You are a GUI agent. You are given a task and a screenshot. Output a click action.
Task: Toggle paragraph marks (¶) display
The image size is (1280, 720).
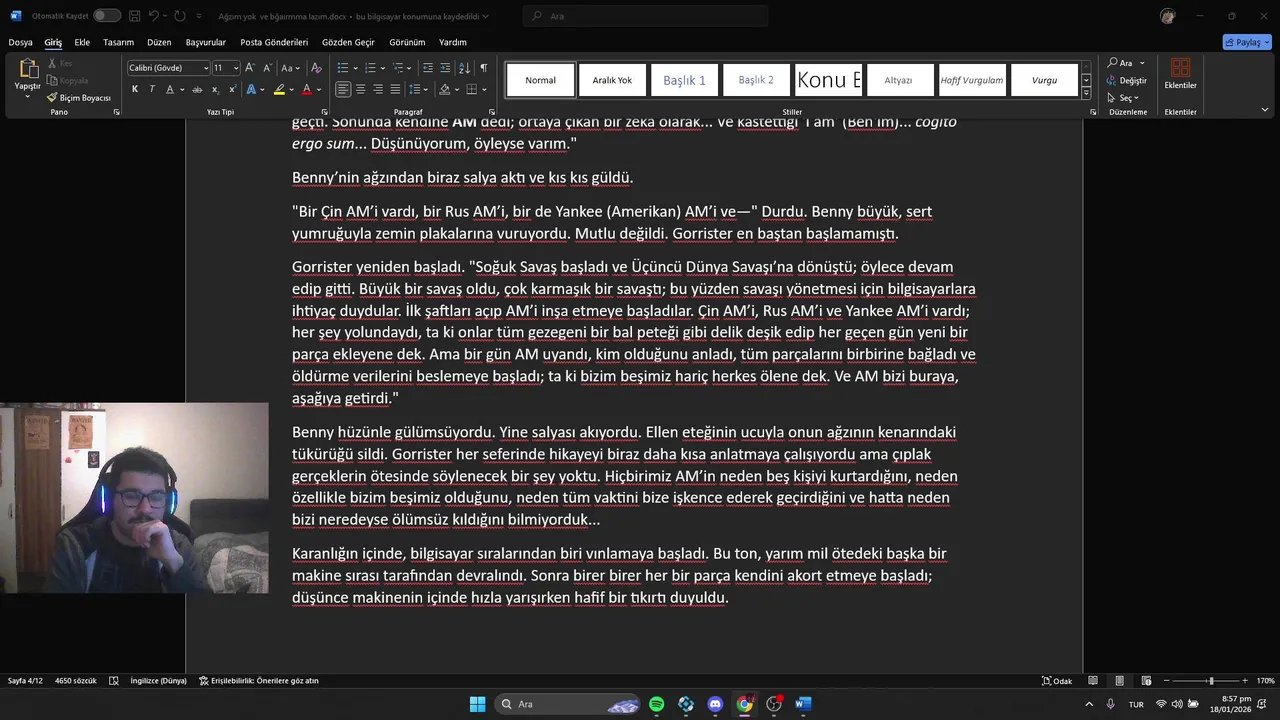pyautogui.click(x=484, y=68)
